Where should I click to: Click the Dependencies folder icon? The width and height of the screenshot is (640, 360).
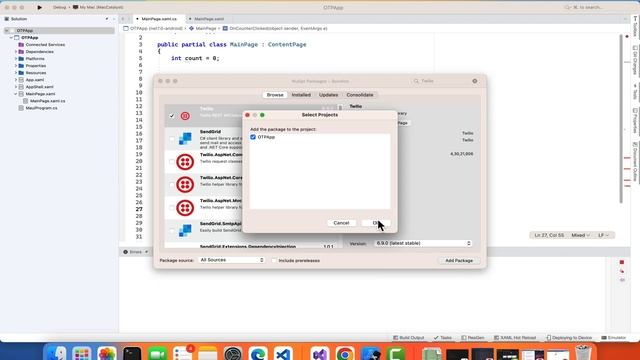click(21, 52)
